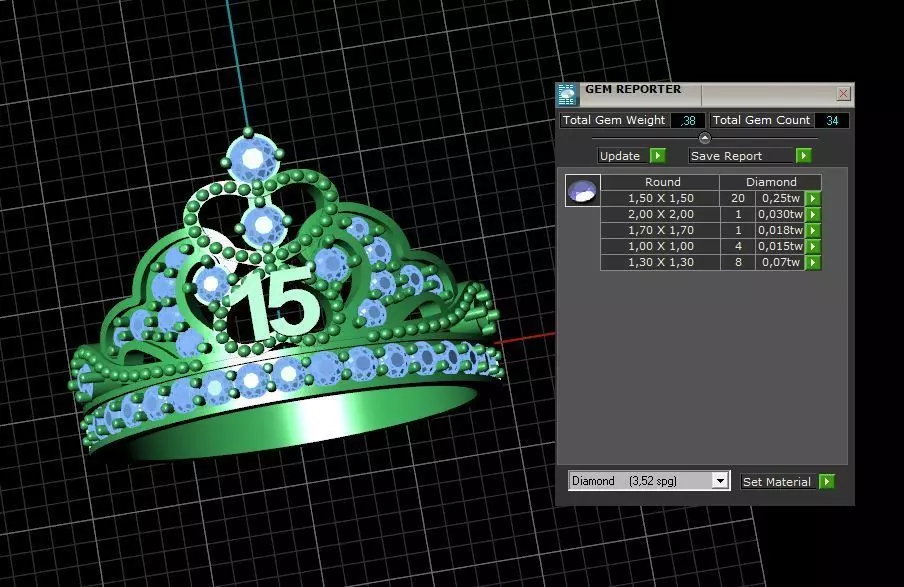
Task: Click the Diamond column header
Action: [x=771, y=182]
